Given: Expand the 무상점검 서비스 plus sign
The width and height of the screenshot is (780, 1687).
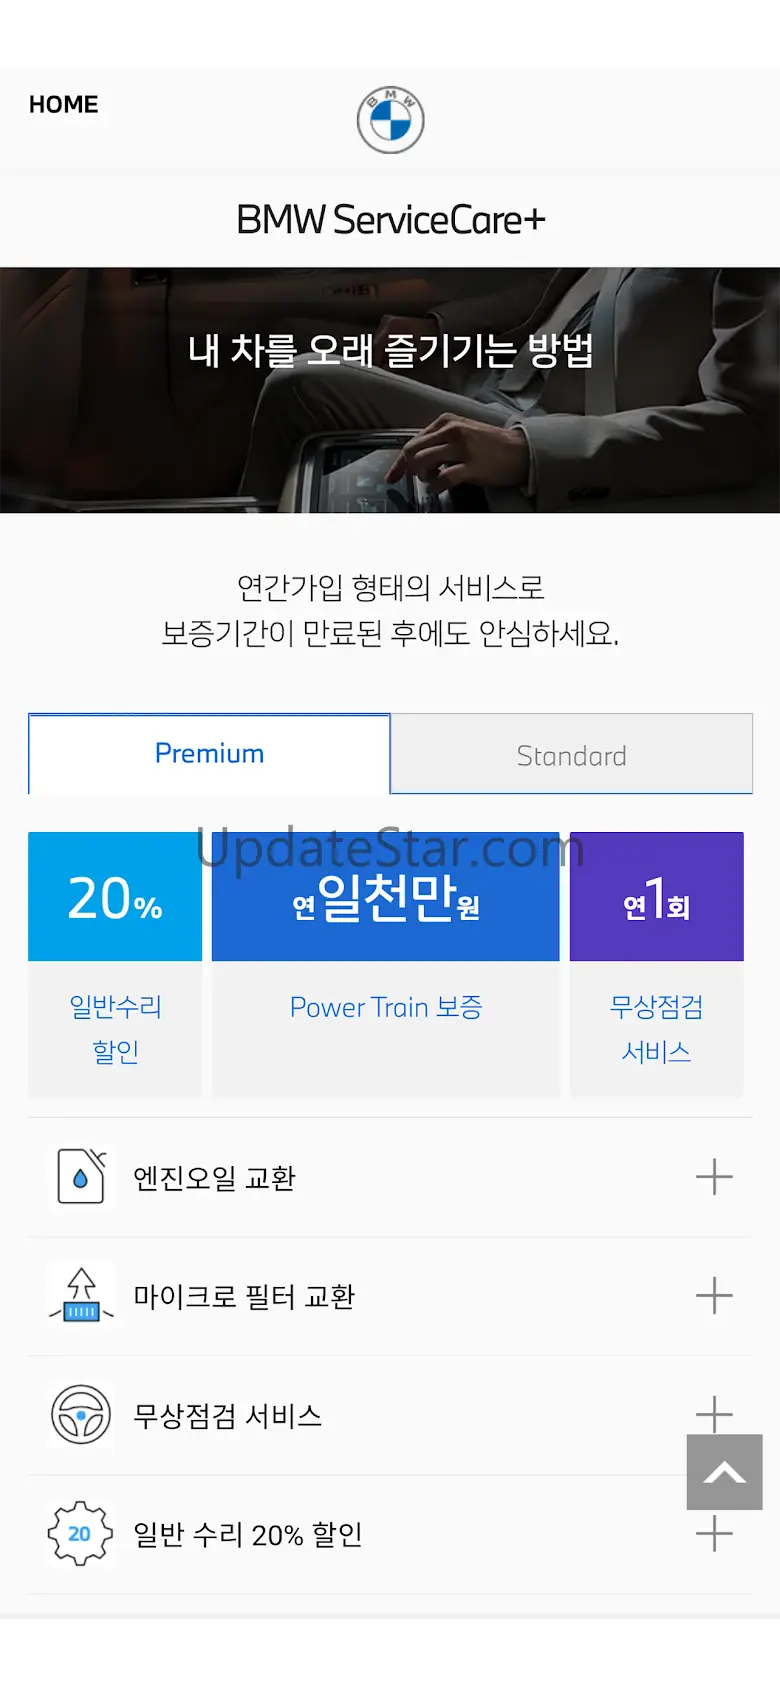Looking at the screenshot, I should 714,1412.
